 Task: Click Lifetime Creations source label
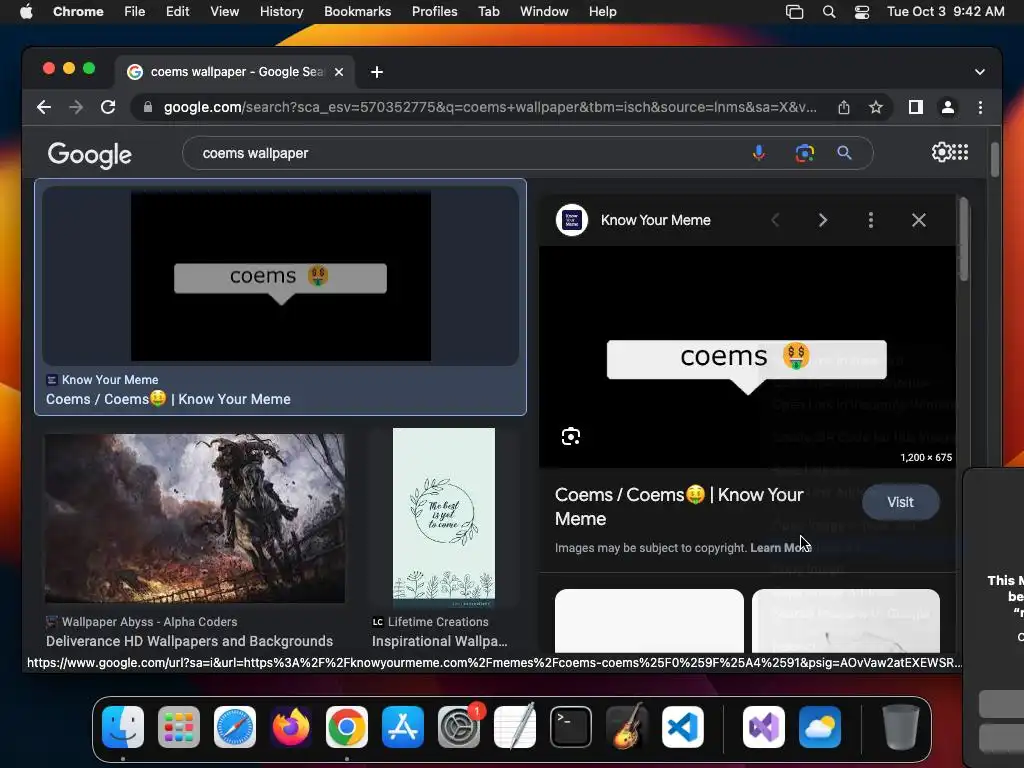click(431, 622)
